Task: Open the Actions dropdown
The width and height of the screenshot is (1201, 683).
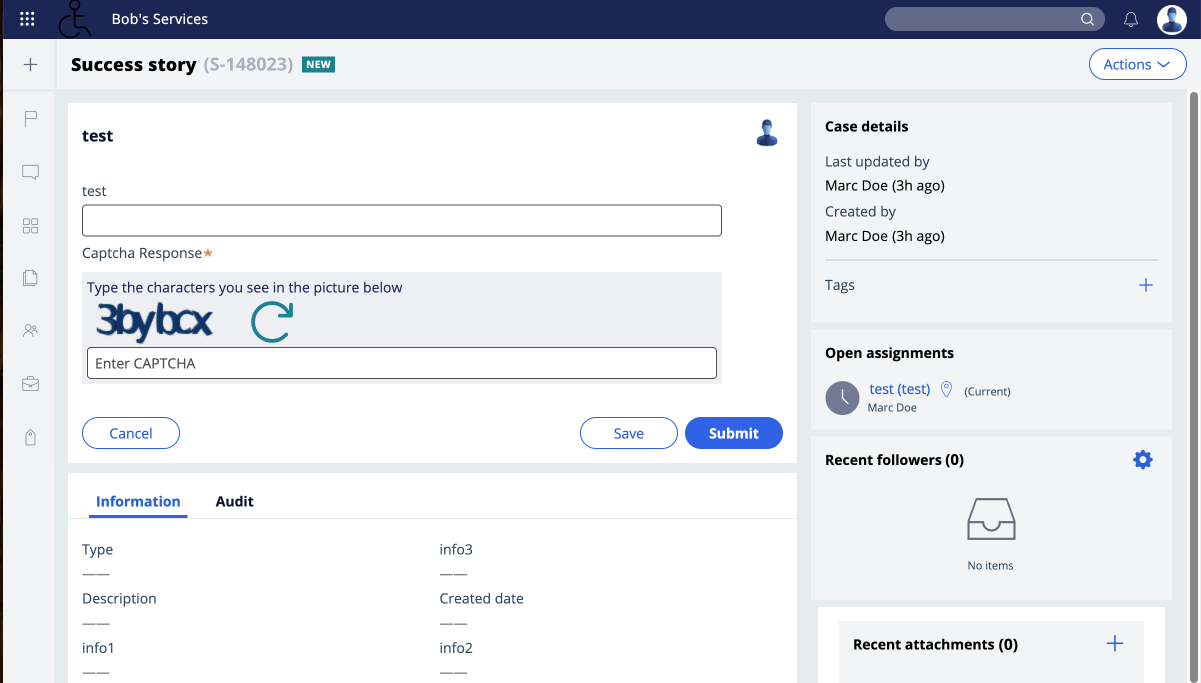Action: (1137, 63)
